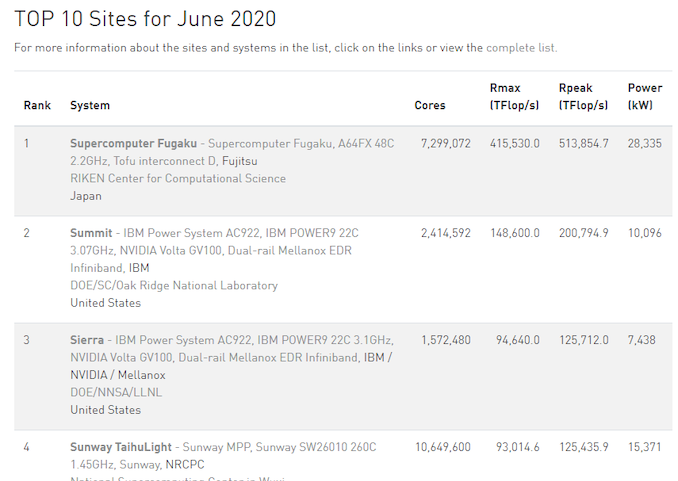678x481 pixels.
Task: Click rank number 1
Action: pos(26,144)
